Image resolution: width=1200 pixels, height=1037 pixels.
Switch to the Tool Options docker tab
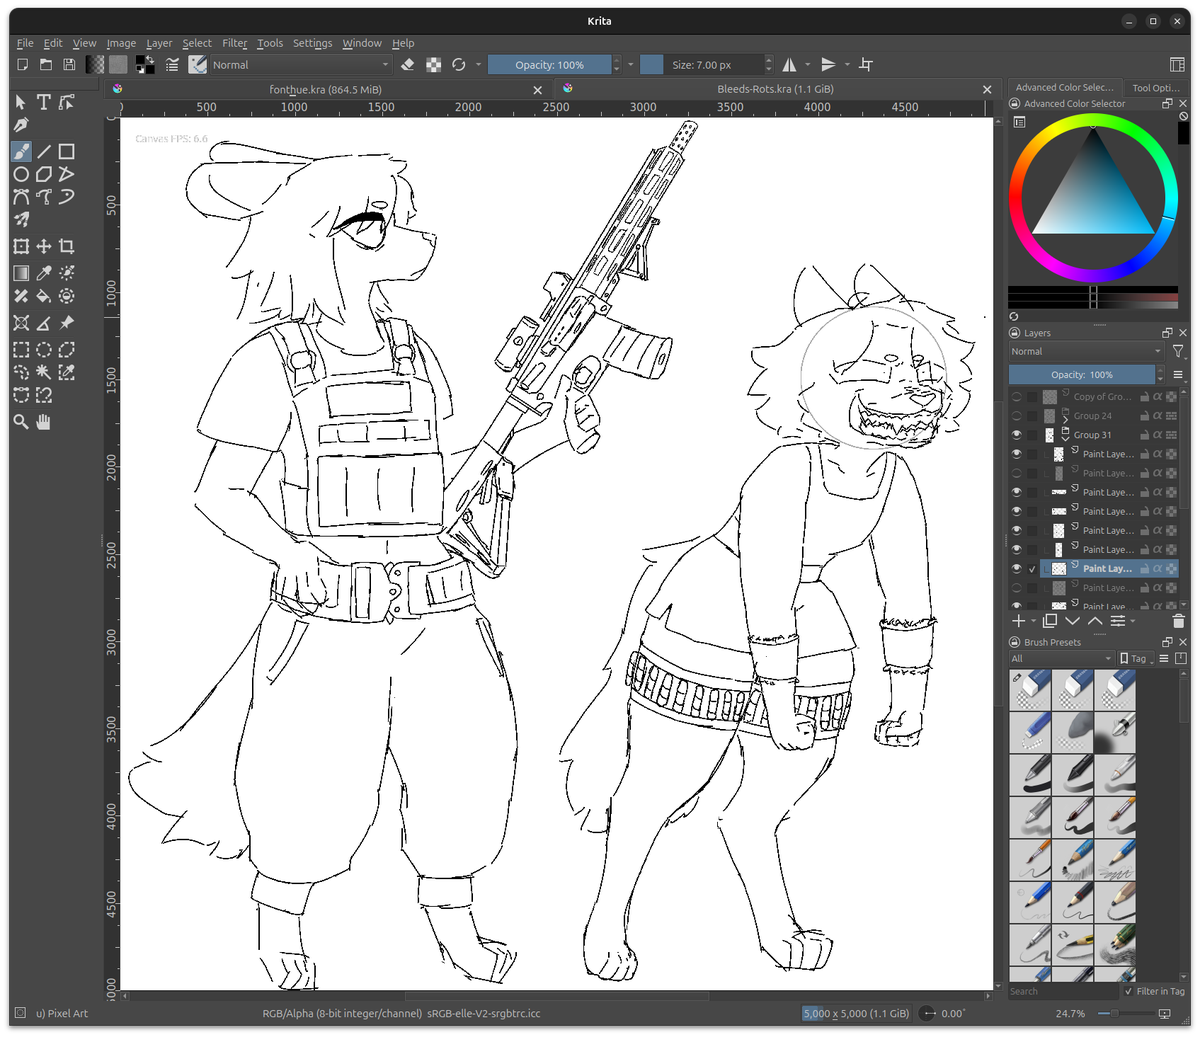(1156, 88)
